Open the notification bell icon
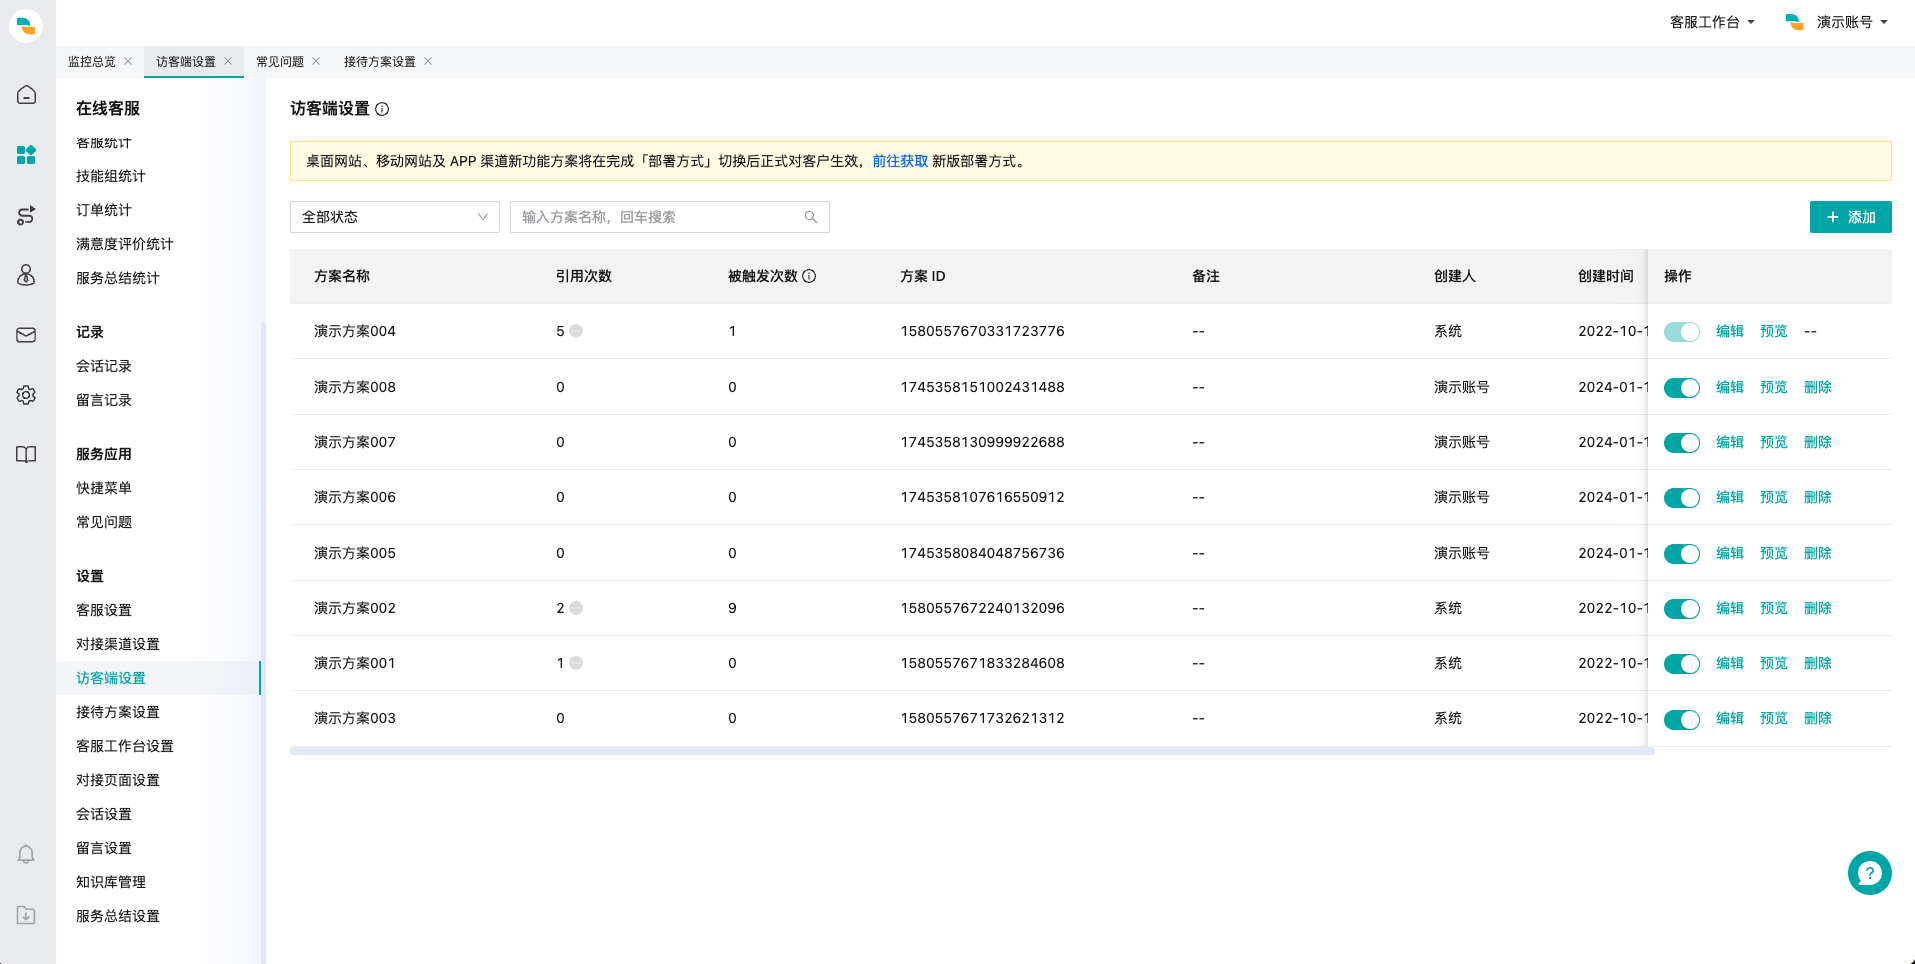Viewport: 1915px width, 964px height. (26, 855)
